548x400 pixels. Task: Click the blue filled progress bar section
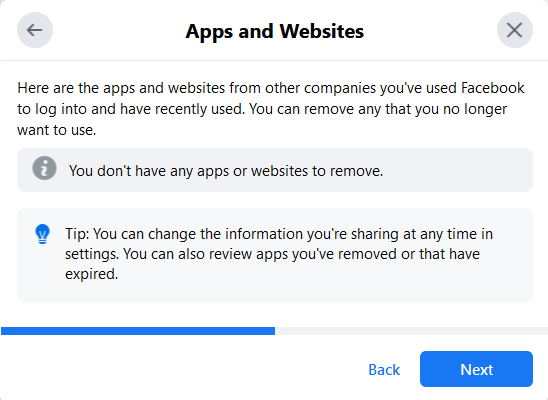pos(138,331)
